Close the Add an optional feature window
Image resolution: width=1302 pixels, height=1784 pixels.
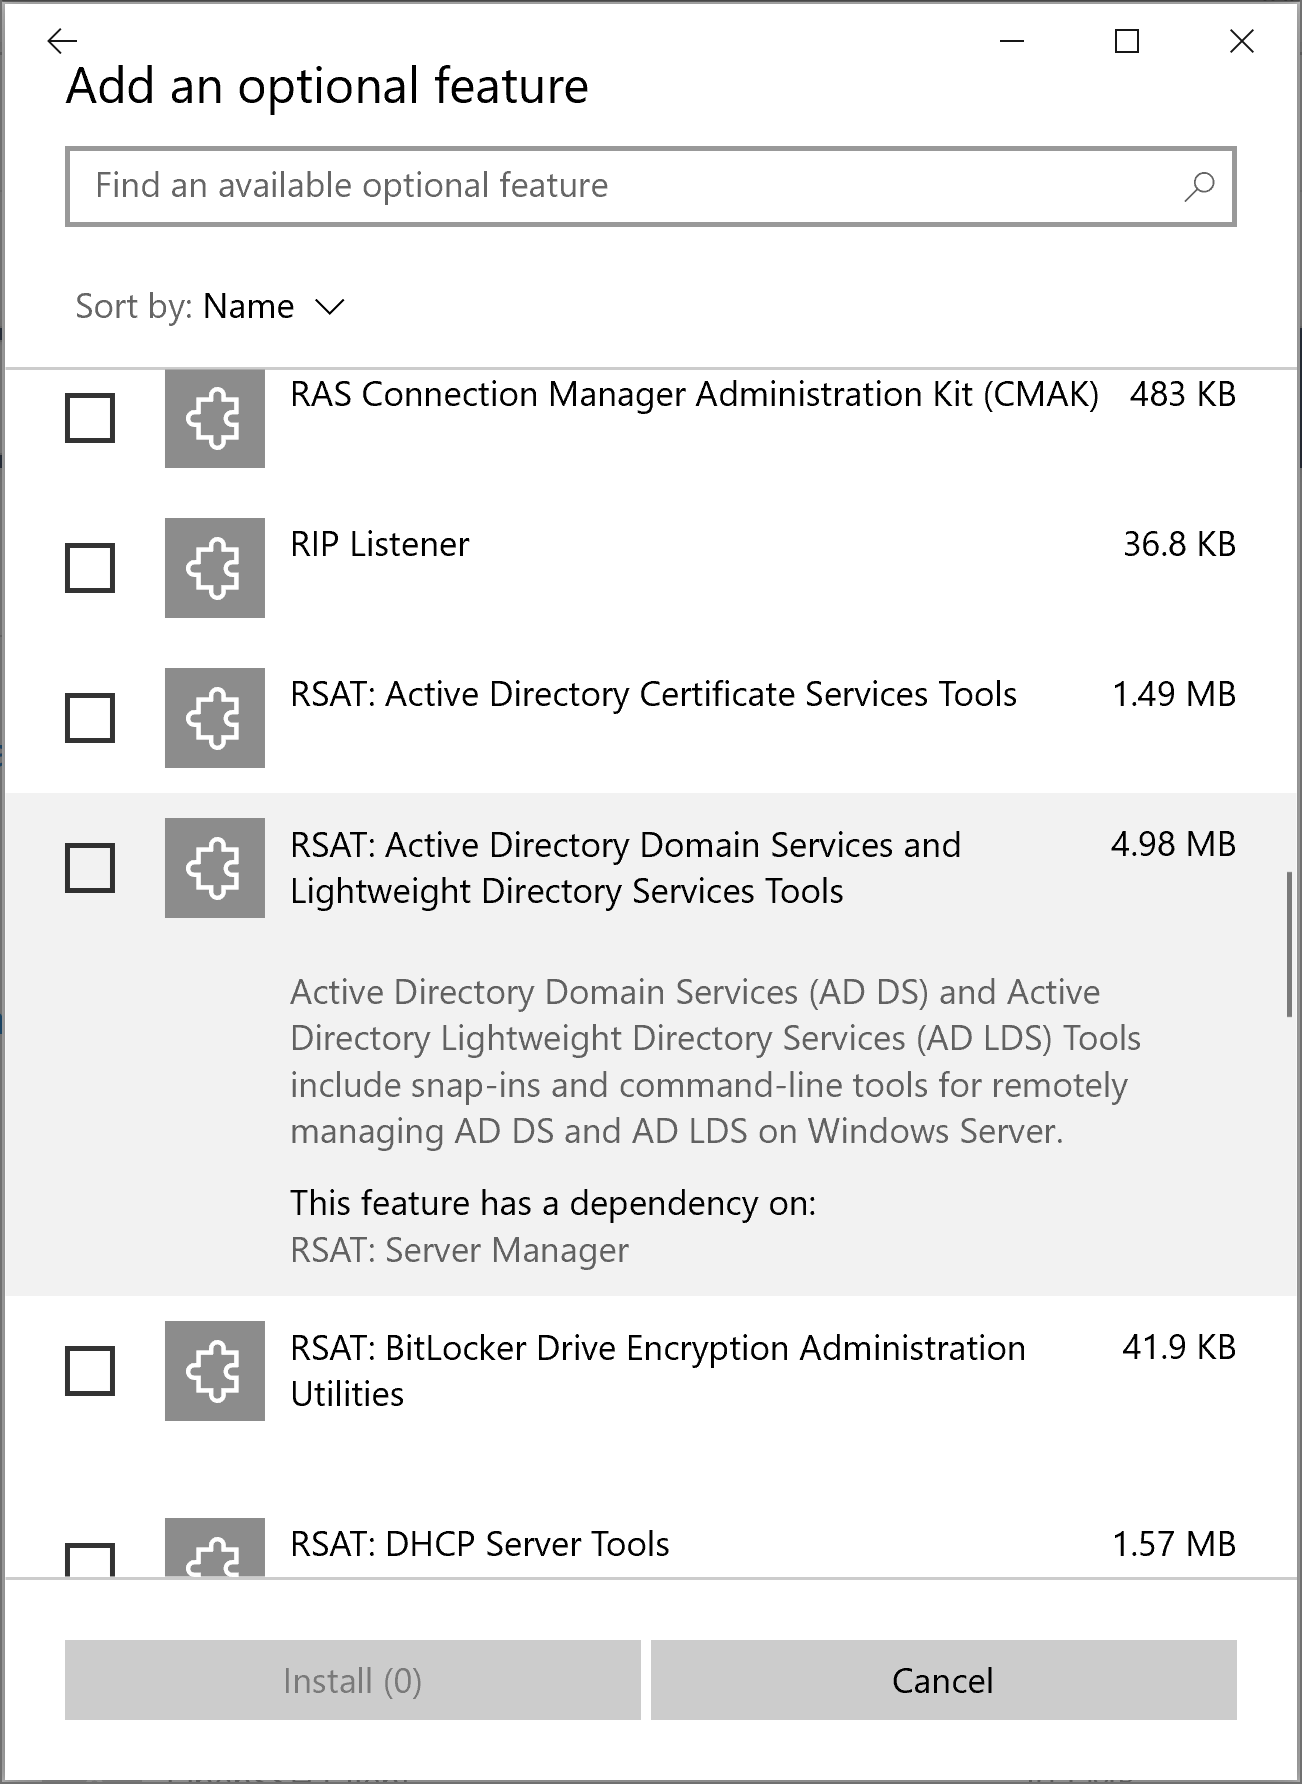pyautogui.click(x=1241, y=41)
